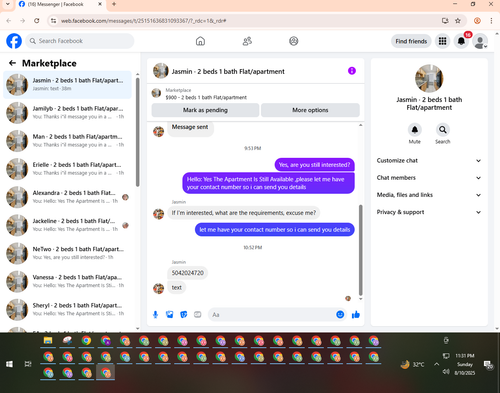Open the Friends icon in top navigation

coord(247,41)
